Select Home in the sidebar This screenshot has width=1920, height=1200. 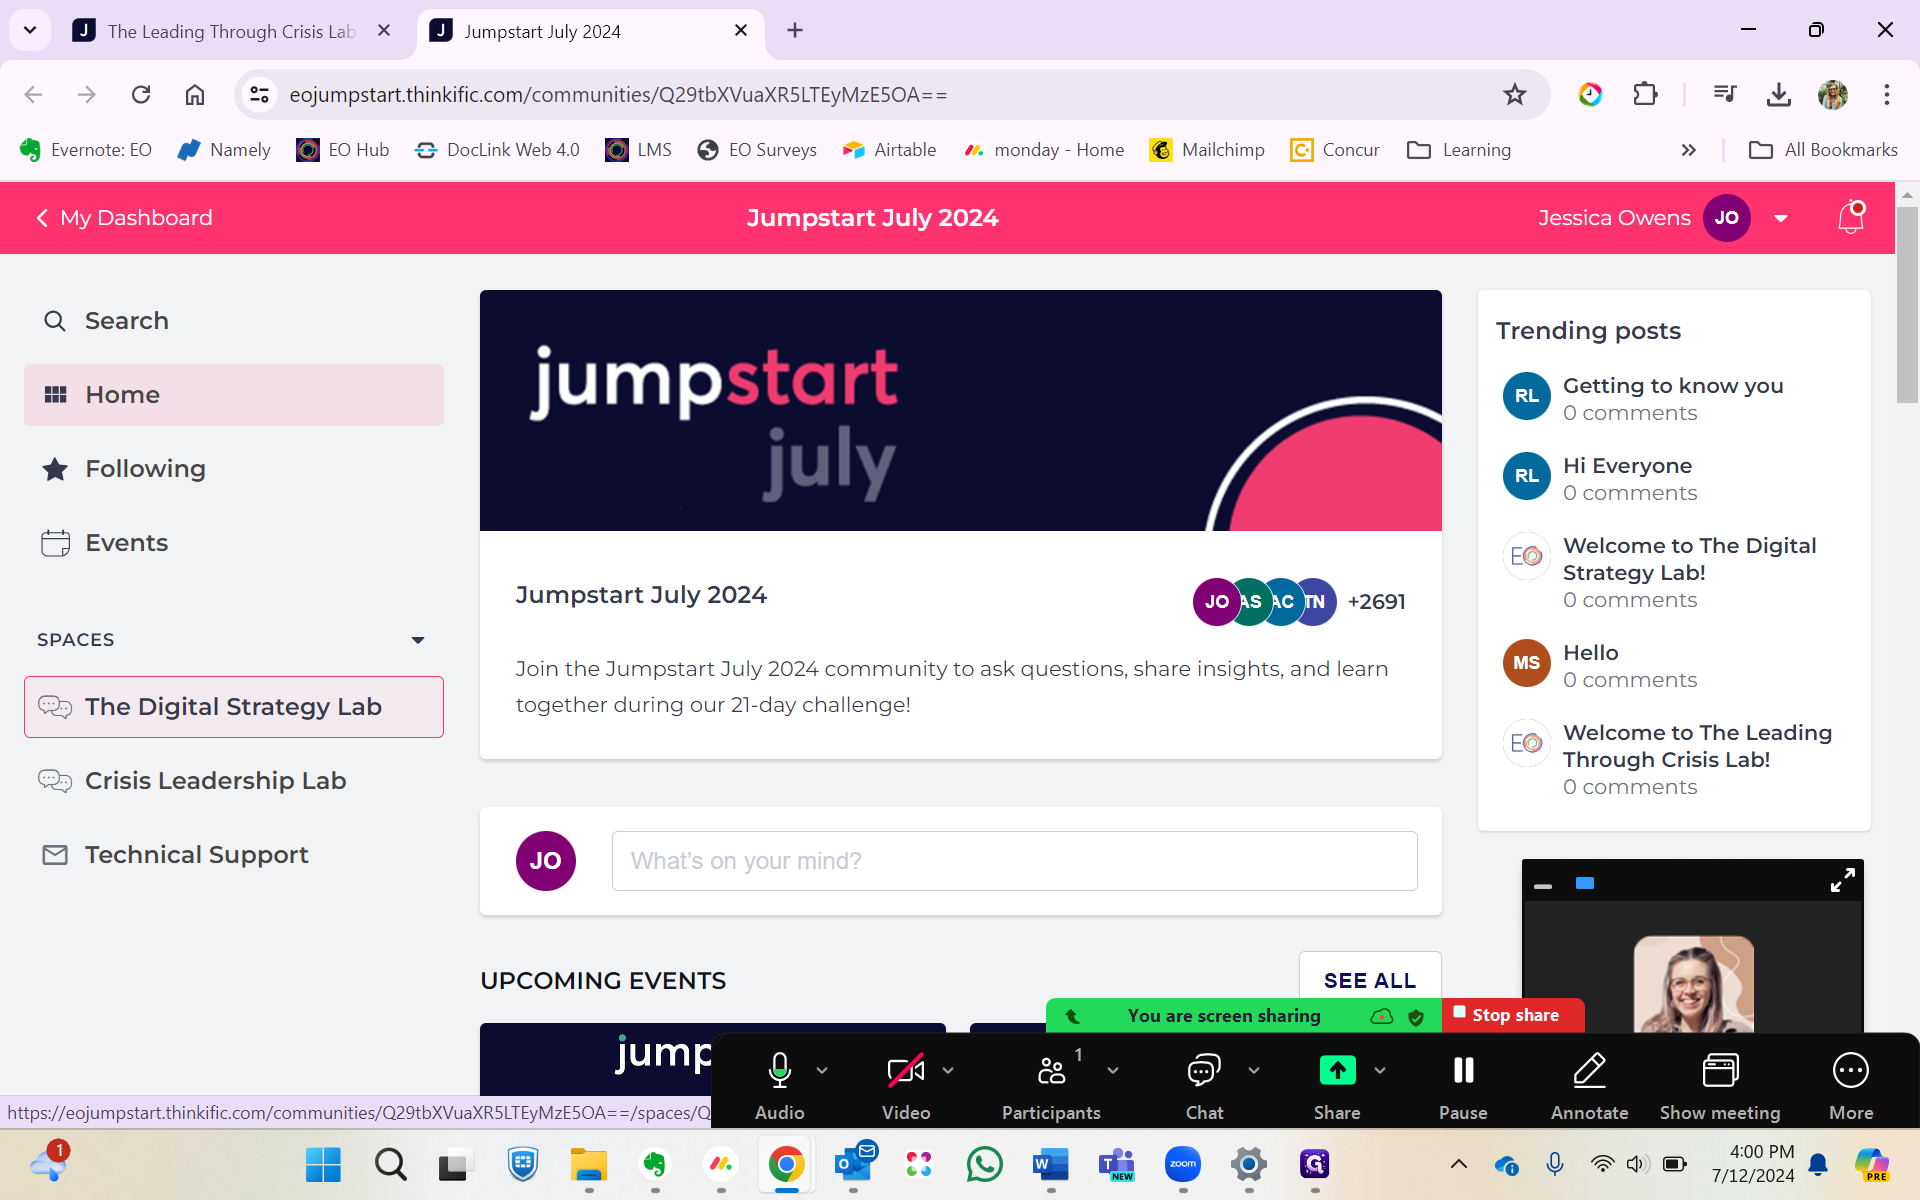pos(233,395)
